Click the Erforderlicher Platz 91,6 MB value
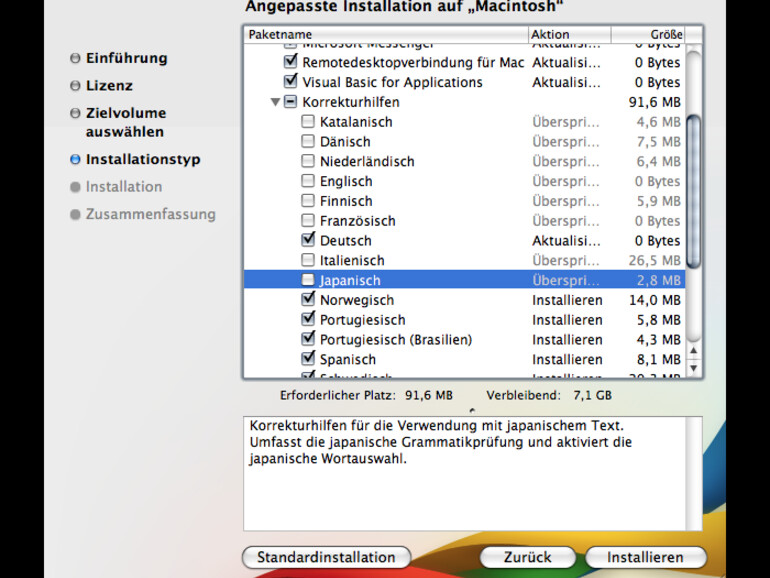The image size is (770, 578). 429,395
